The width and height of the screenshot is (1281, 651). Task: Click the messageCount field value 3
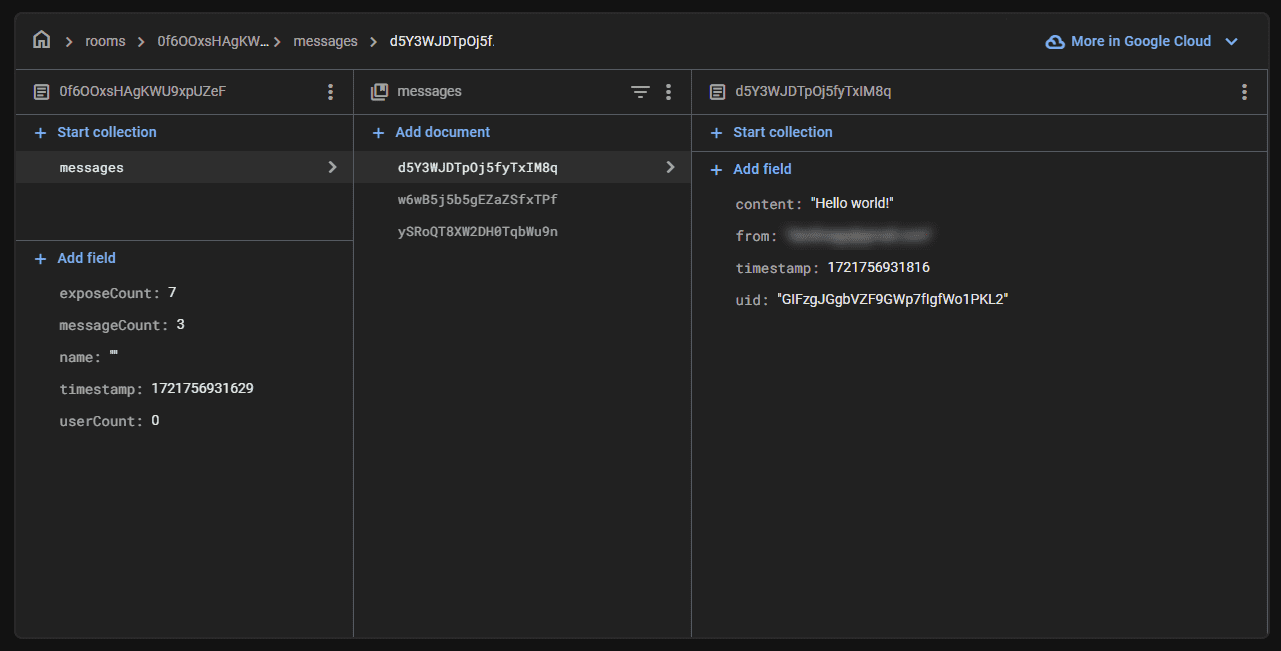180,324
